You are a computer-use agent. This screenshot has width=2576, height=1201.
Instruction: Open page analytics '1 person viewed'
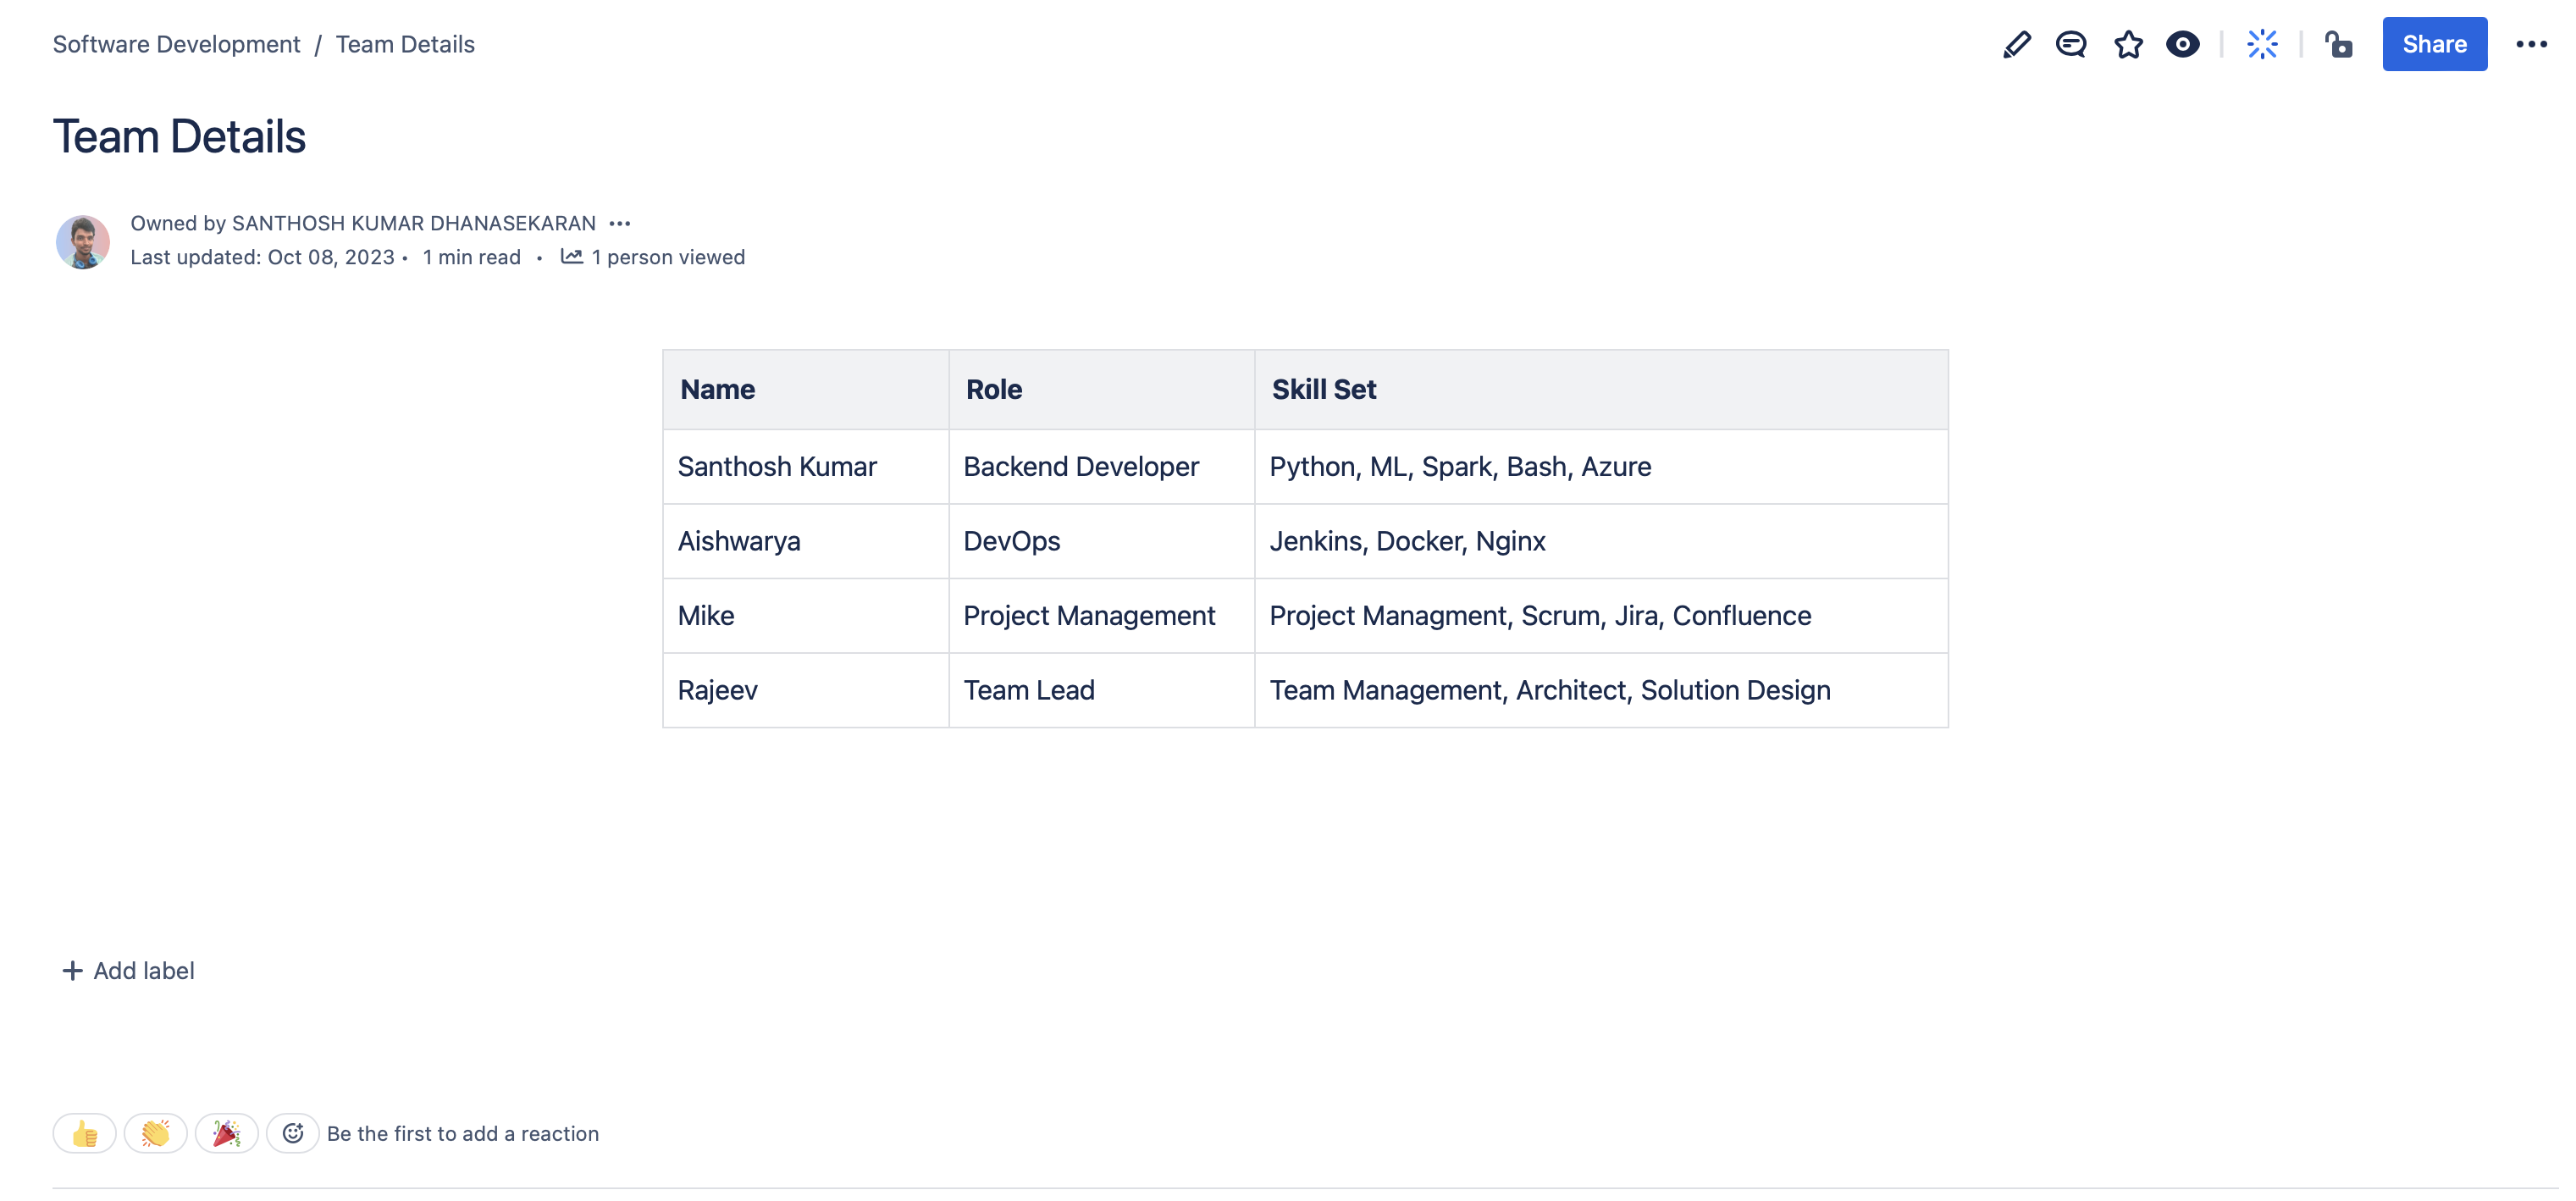653,257
